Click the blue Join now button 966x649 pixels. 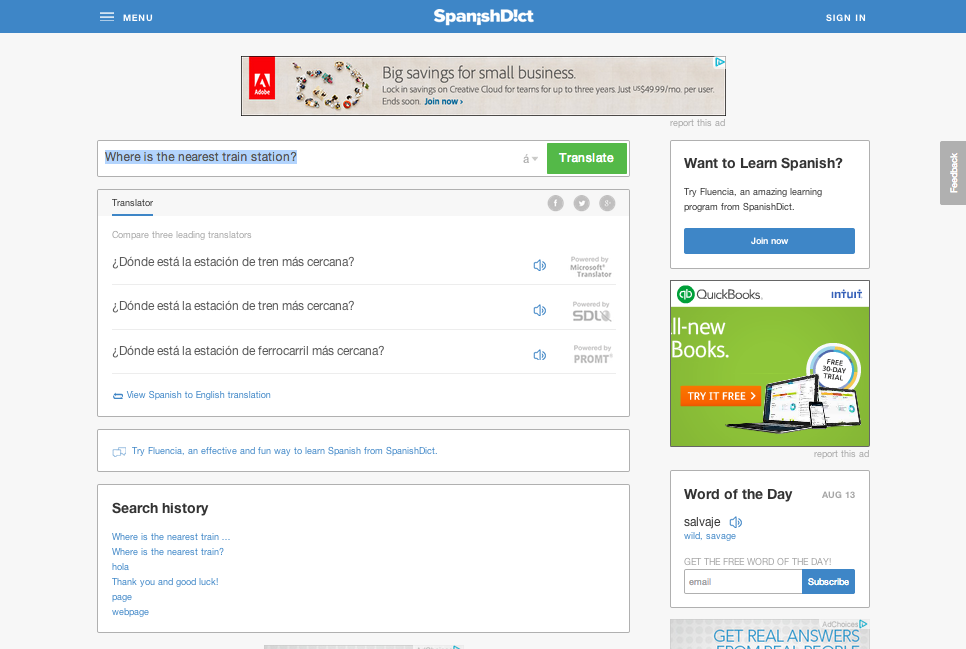point(769,241)
